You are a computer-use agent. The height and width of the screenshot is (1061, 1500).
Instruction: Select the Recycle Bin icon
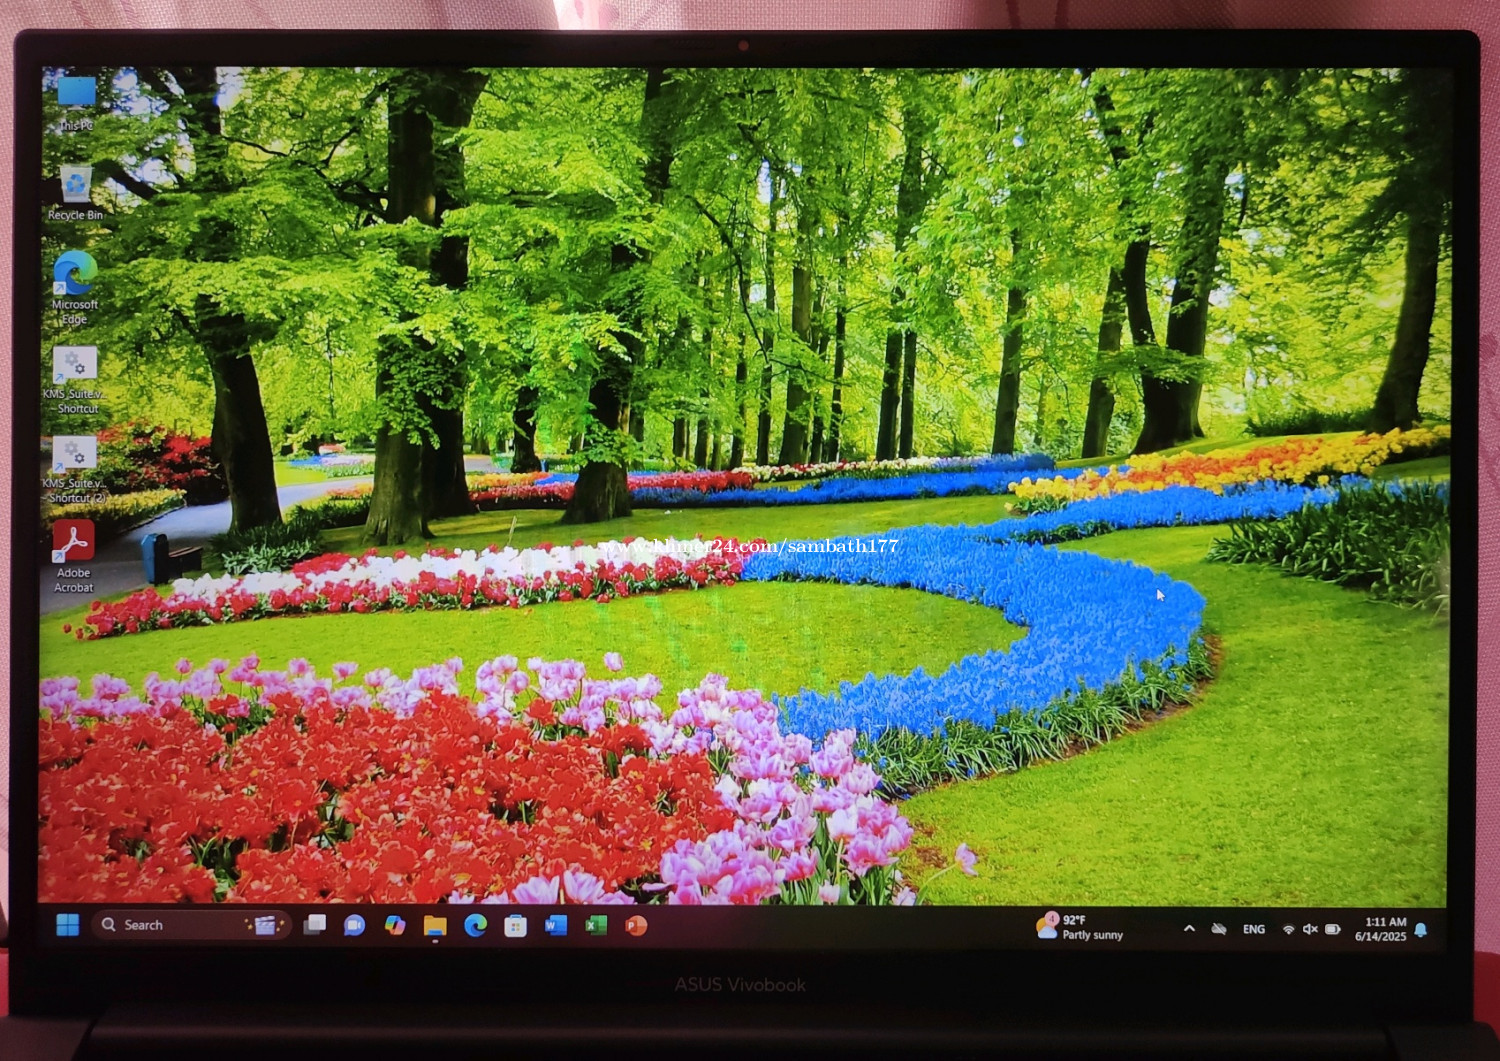pos(76,193)
